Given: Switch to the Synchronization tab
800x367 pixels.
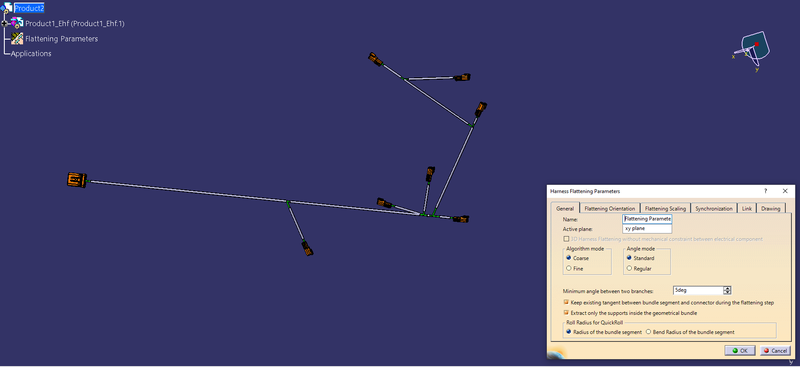Looking at the screenshot, I should (x=714, y=208).
